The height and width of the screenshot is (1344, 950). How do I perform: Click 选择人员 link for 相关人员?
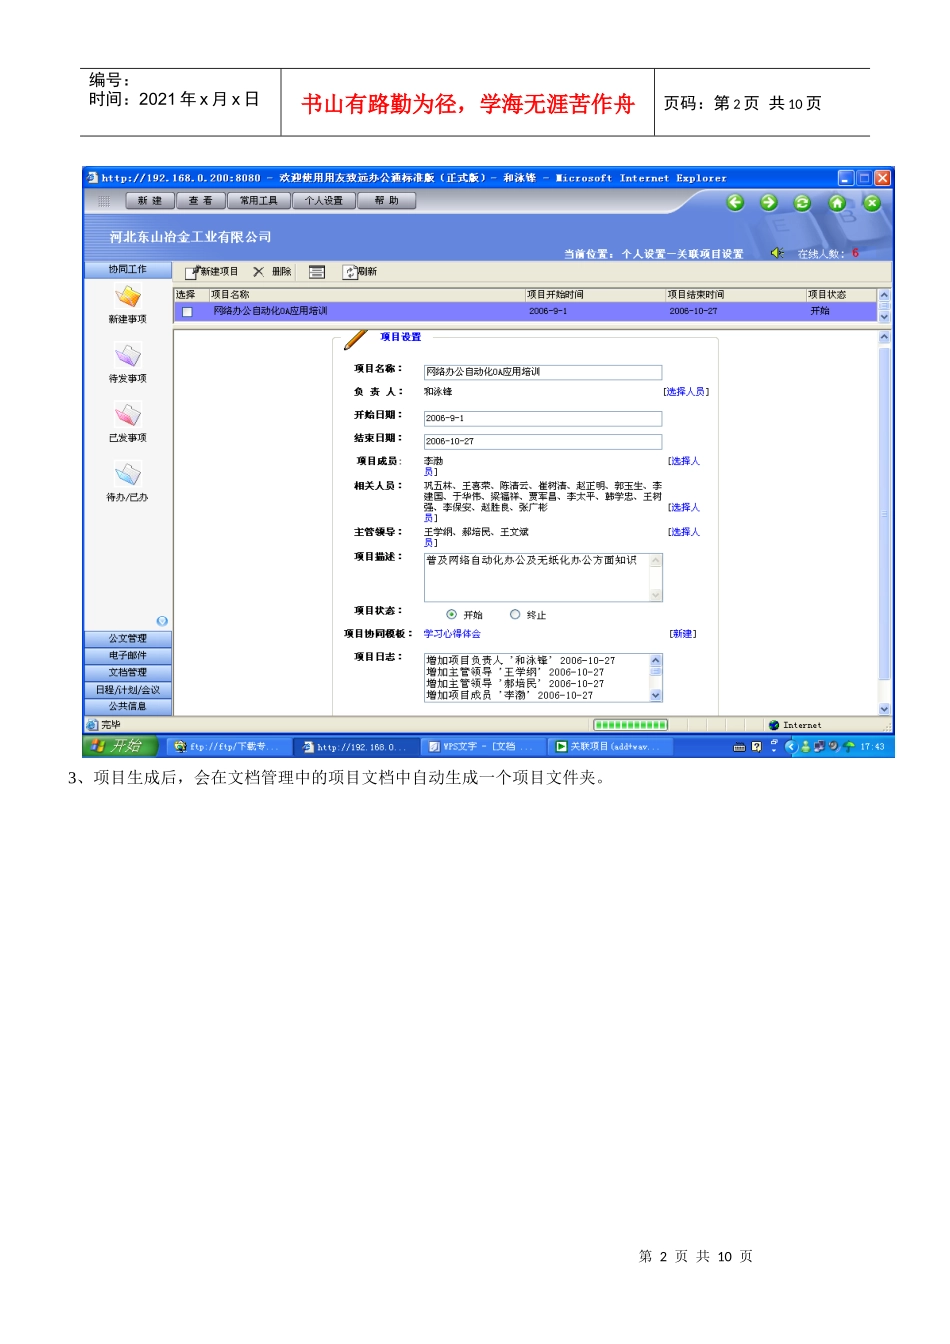[684, 508]
